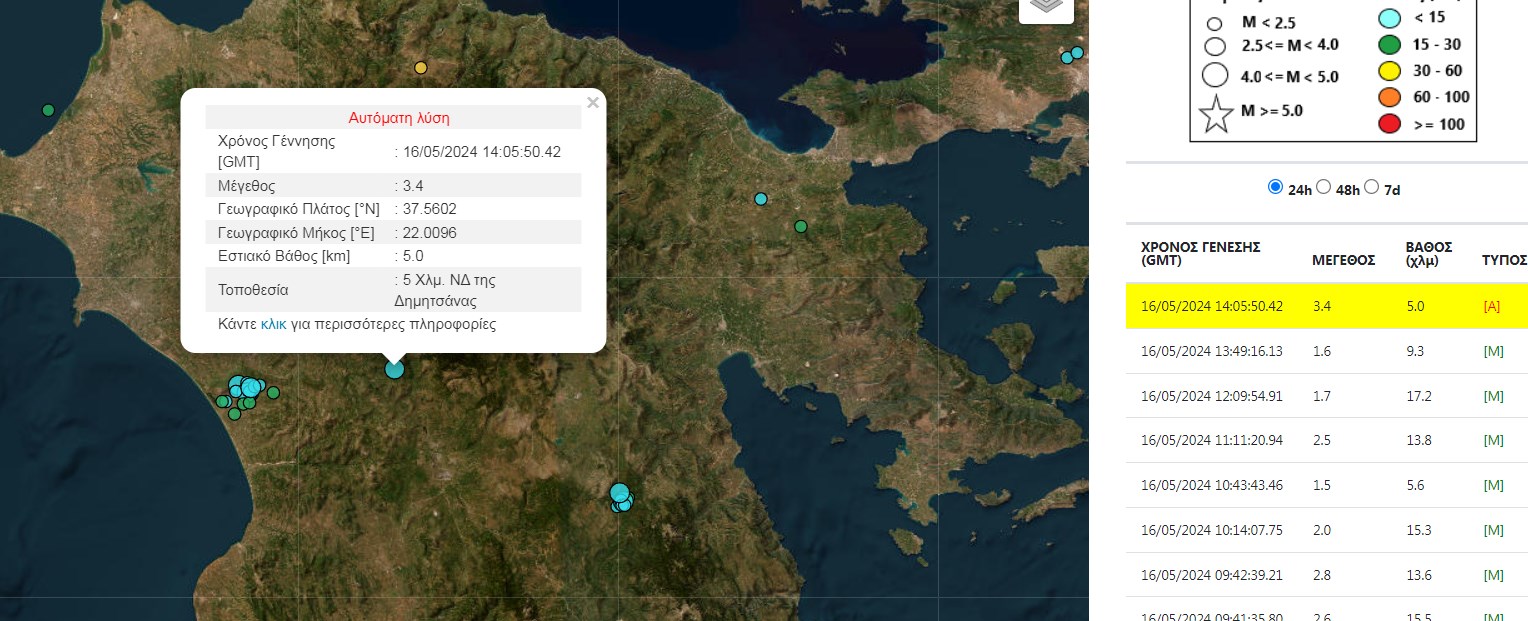1528x621 pixels.
Task: Click the star symbol for M >= 5.0
Action: coord(1216,113)
